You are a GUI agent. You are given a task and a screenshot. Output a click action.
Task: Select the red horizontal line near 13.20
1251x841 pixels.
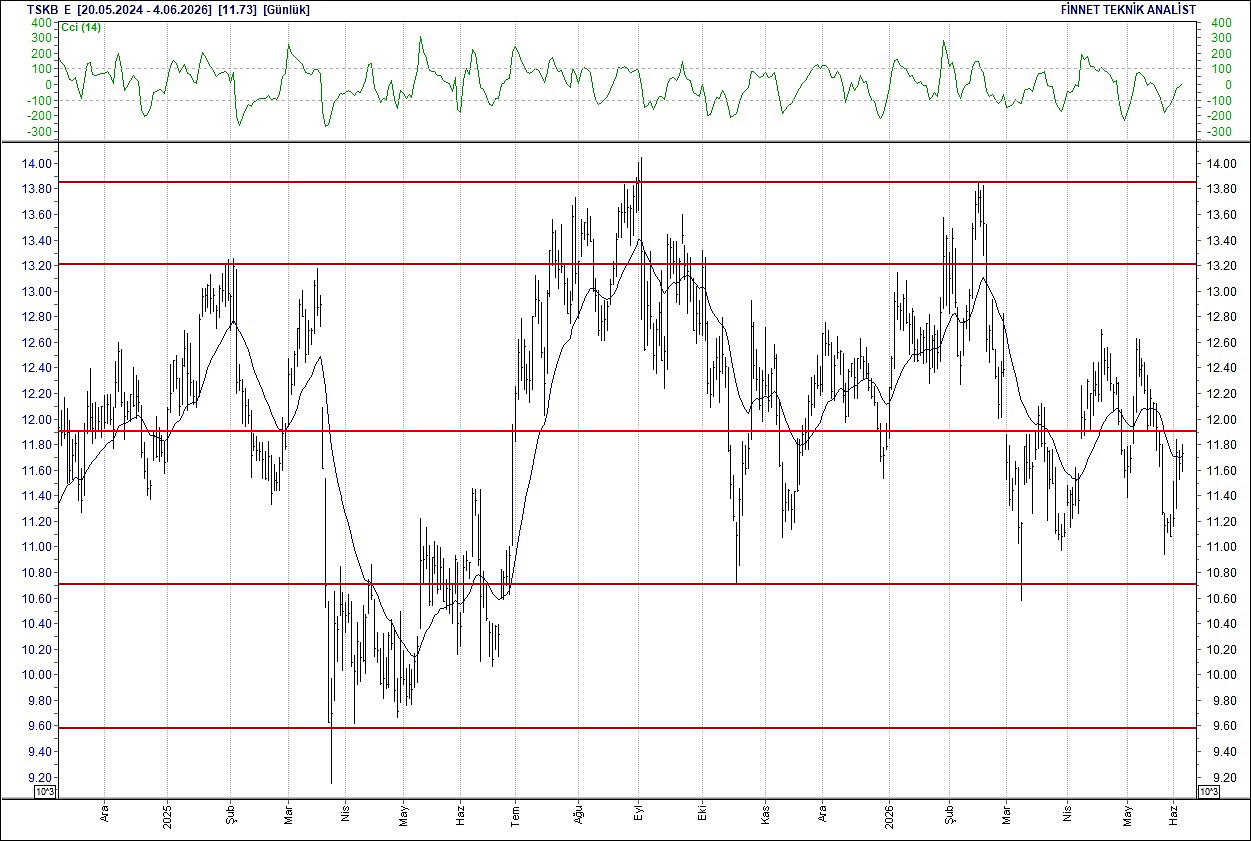627,264
